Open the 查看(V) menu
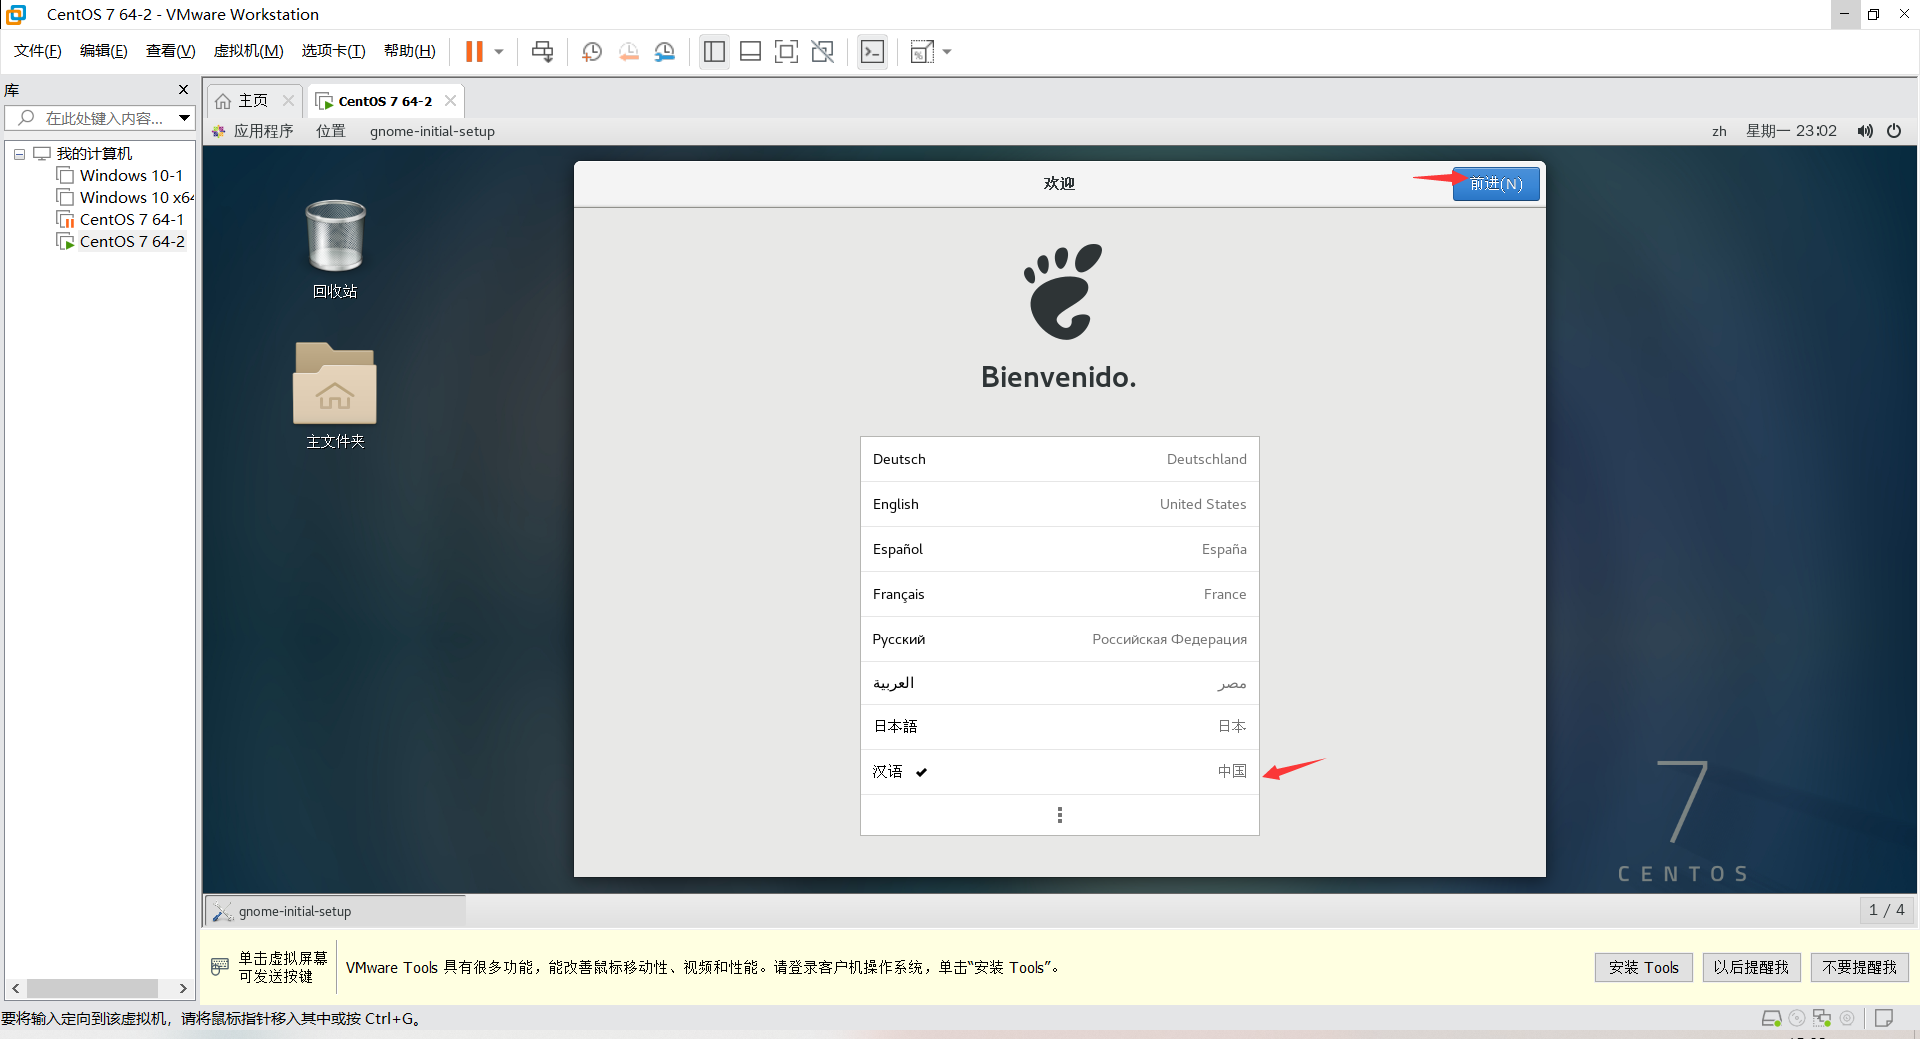The image size is (1920, 1039). [170, 51]
